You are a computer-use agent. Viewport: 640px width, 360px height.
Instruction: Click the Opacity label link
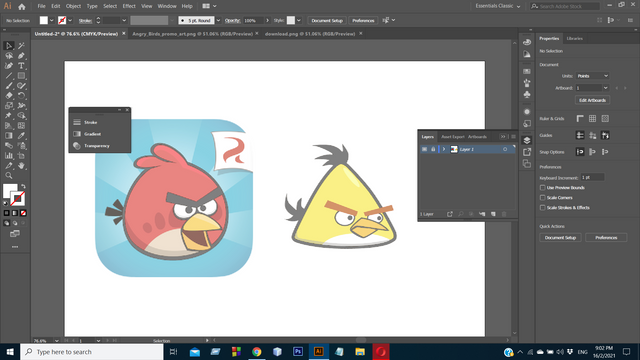click(x=232, y=20)
